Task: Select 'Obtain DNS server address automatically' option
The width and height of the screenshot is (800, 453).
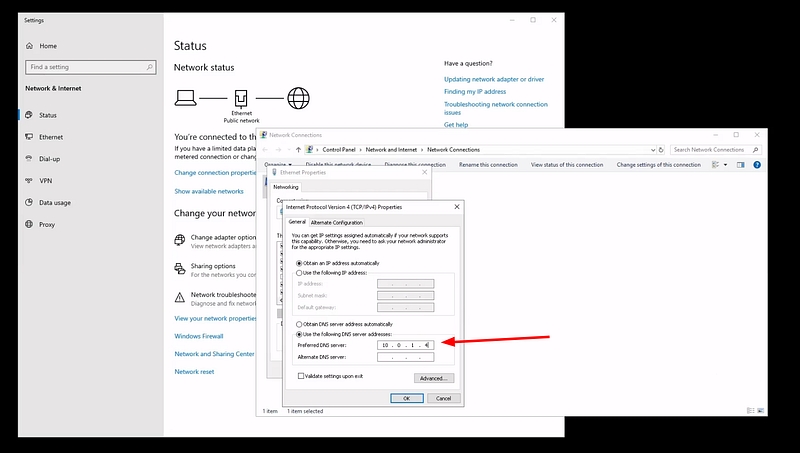Action: pos(299,325)
